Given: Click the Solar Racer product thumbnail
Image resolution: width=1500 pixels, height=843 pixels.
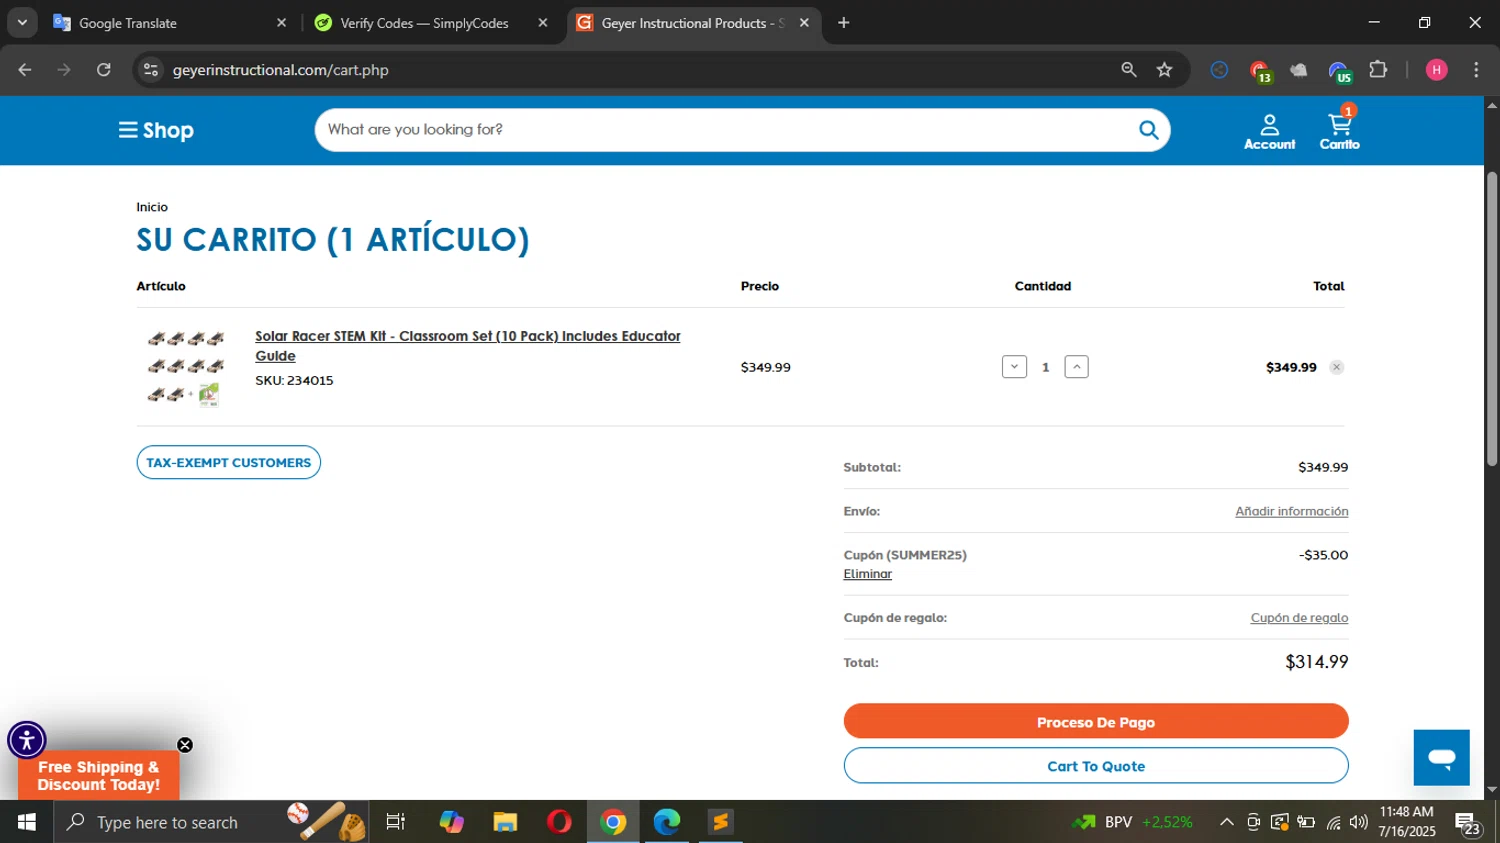Looking at the screenshot, I should [186, 367].
